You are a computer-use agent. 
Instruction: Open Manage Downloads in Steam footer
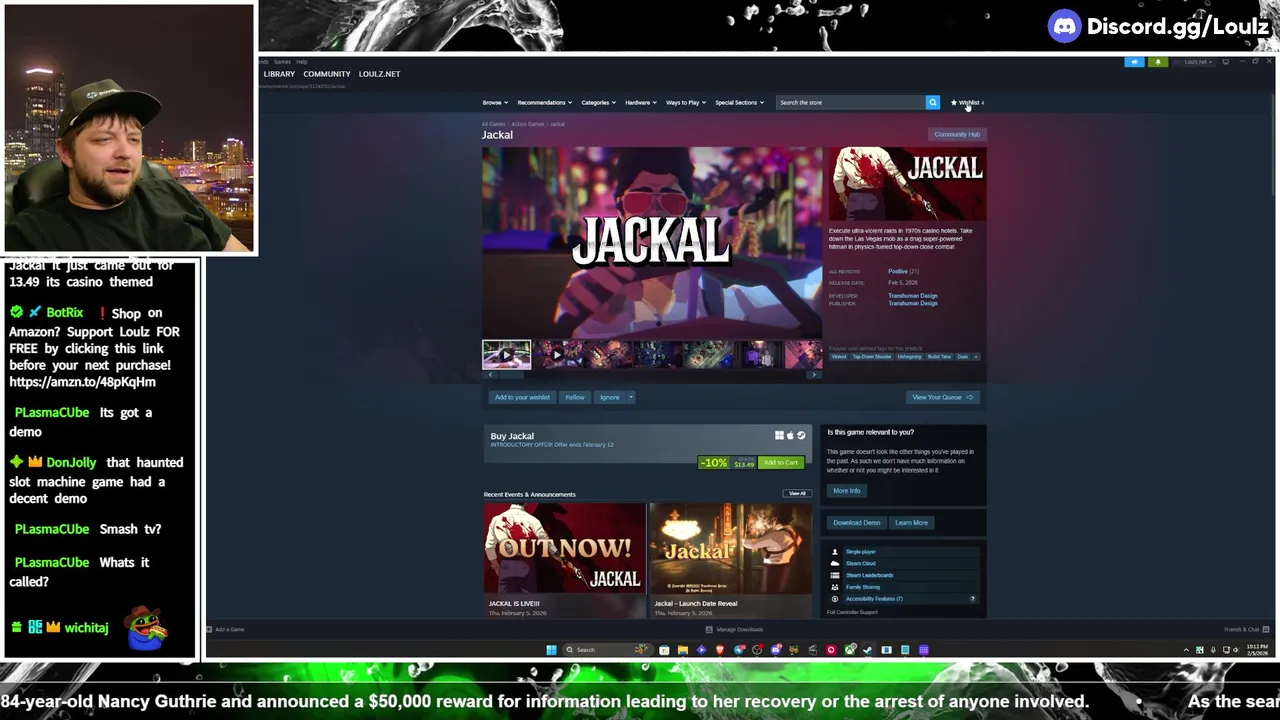(734, 629)
